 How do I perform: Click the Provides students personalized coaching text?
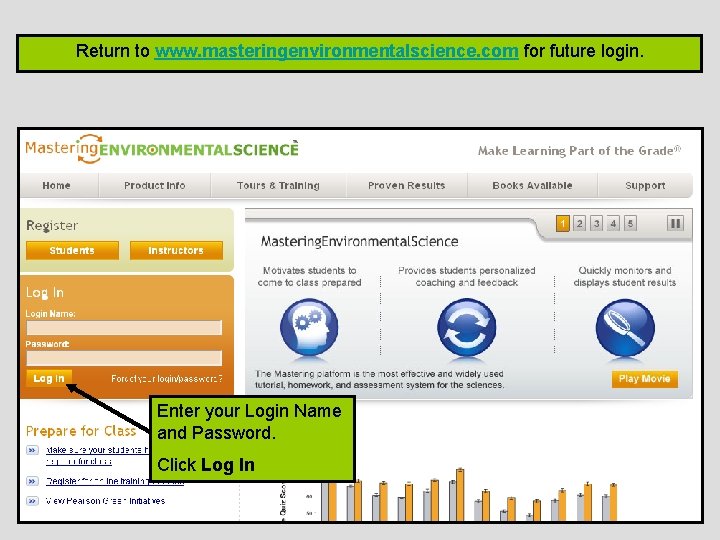(467, 276)
